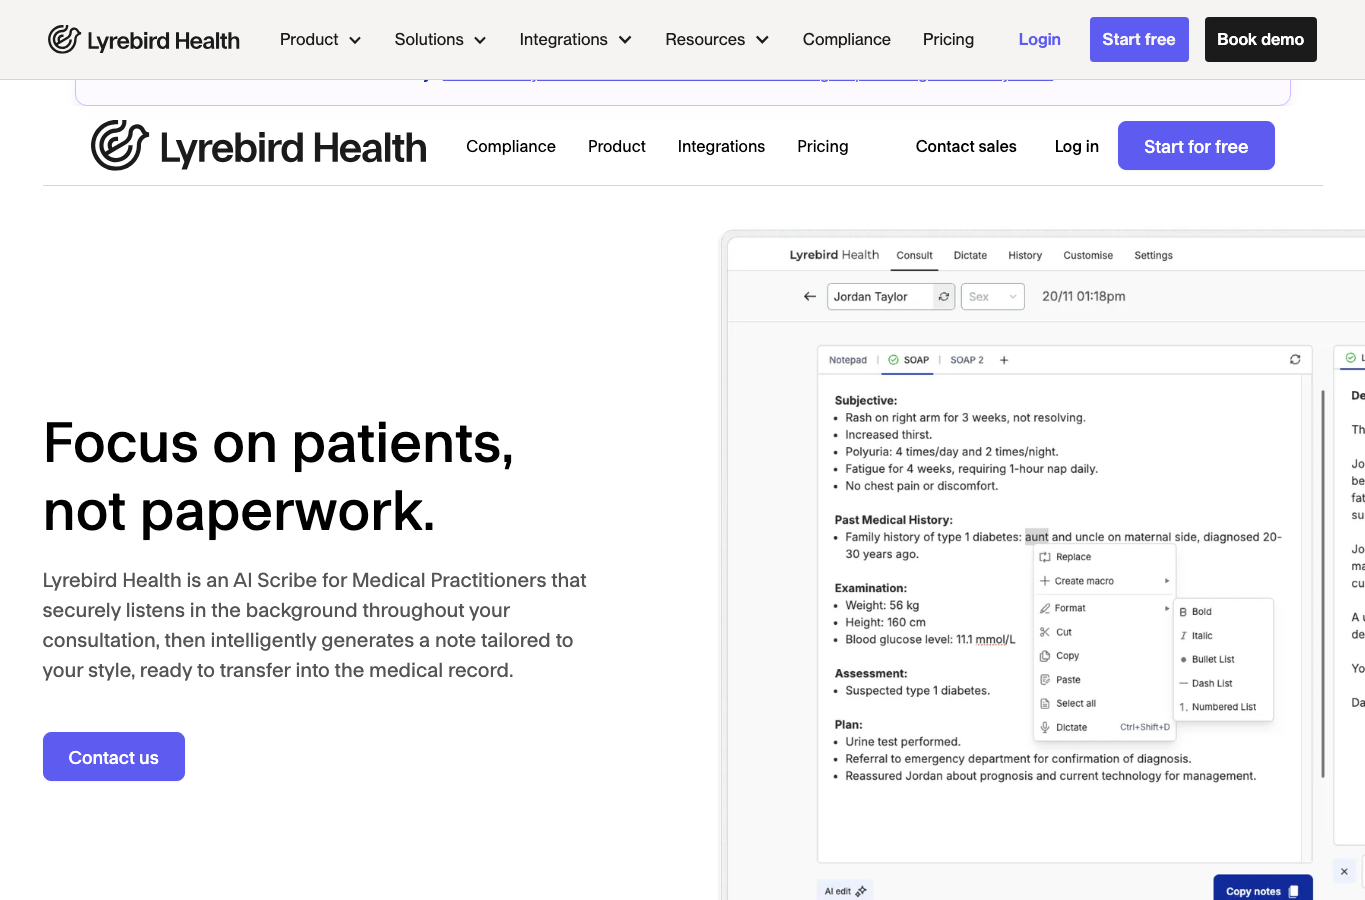Image resolution: width=1365 pixels, height=900 pixels.
Task: Click the line "Weight: 56 kg"
Action: pos(882,605)
